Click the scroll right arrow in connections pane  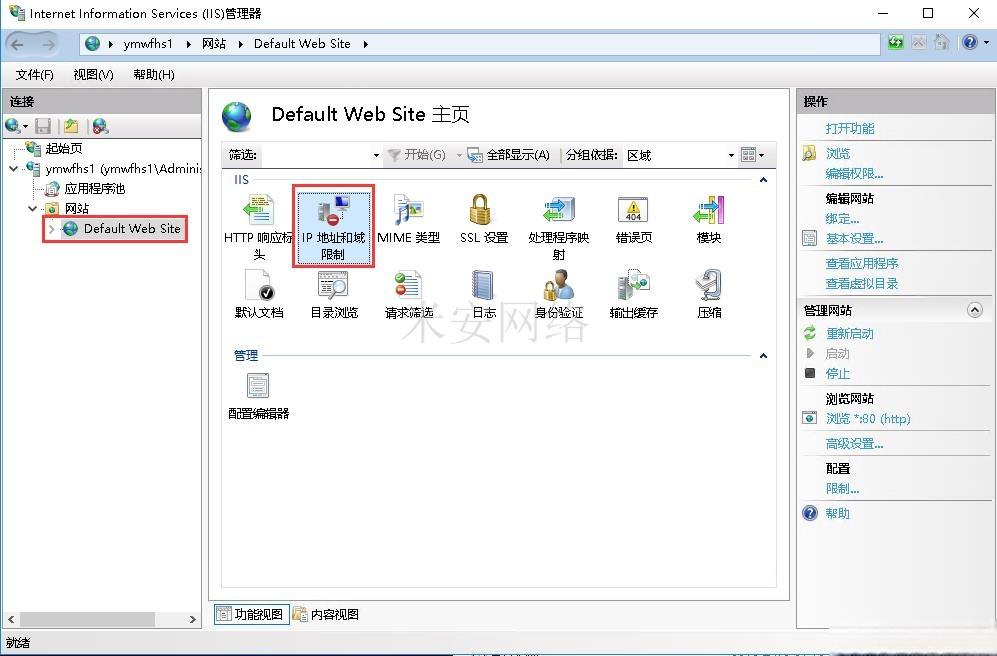pos(193,619)
